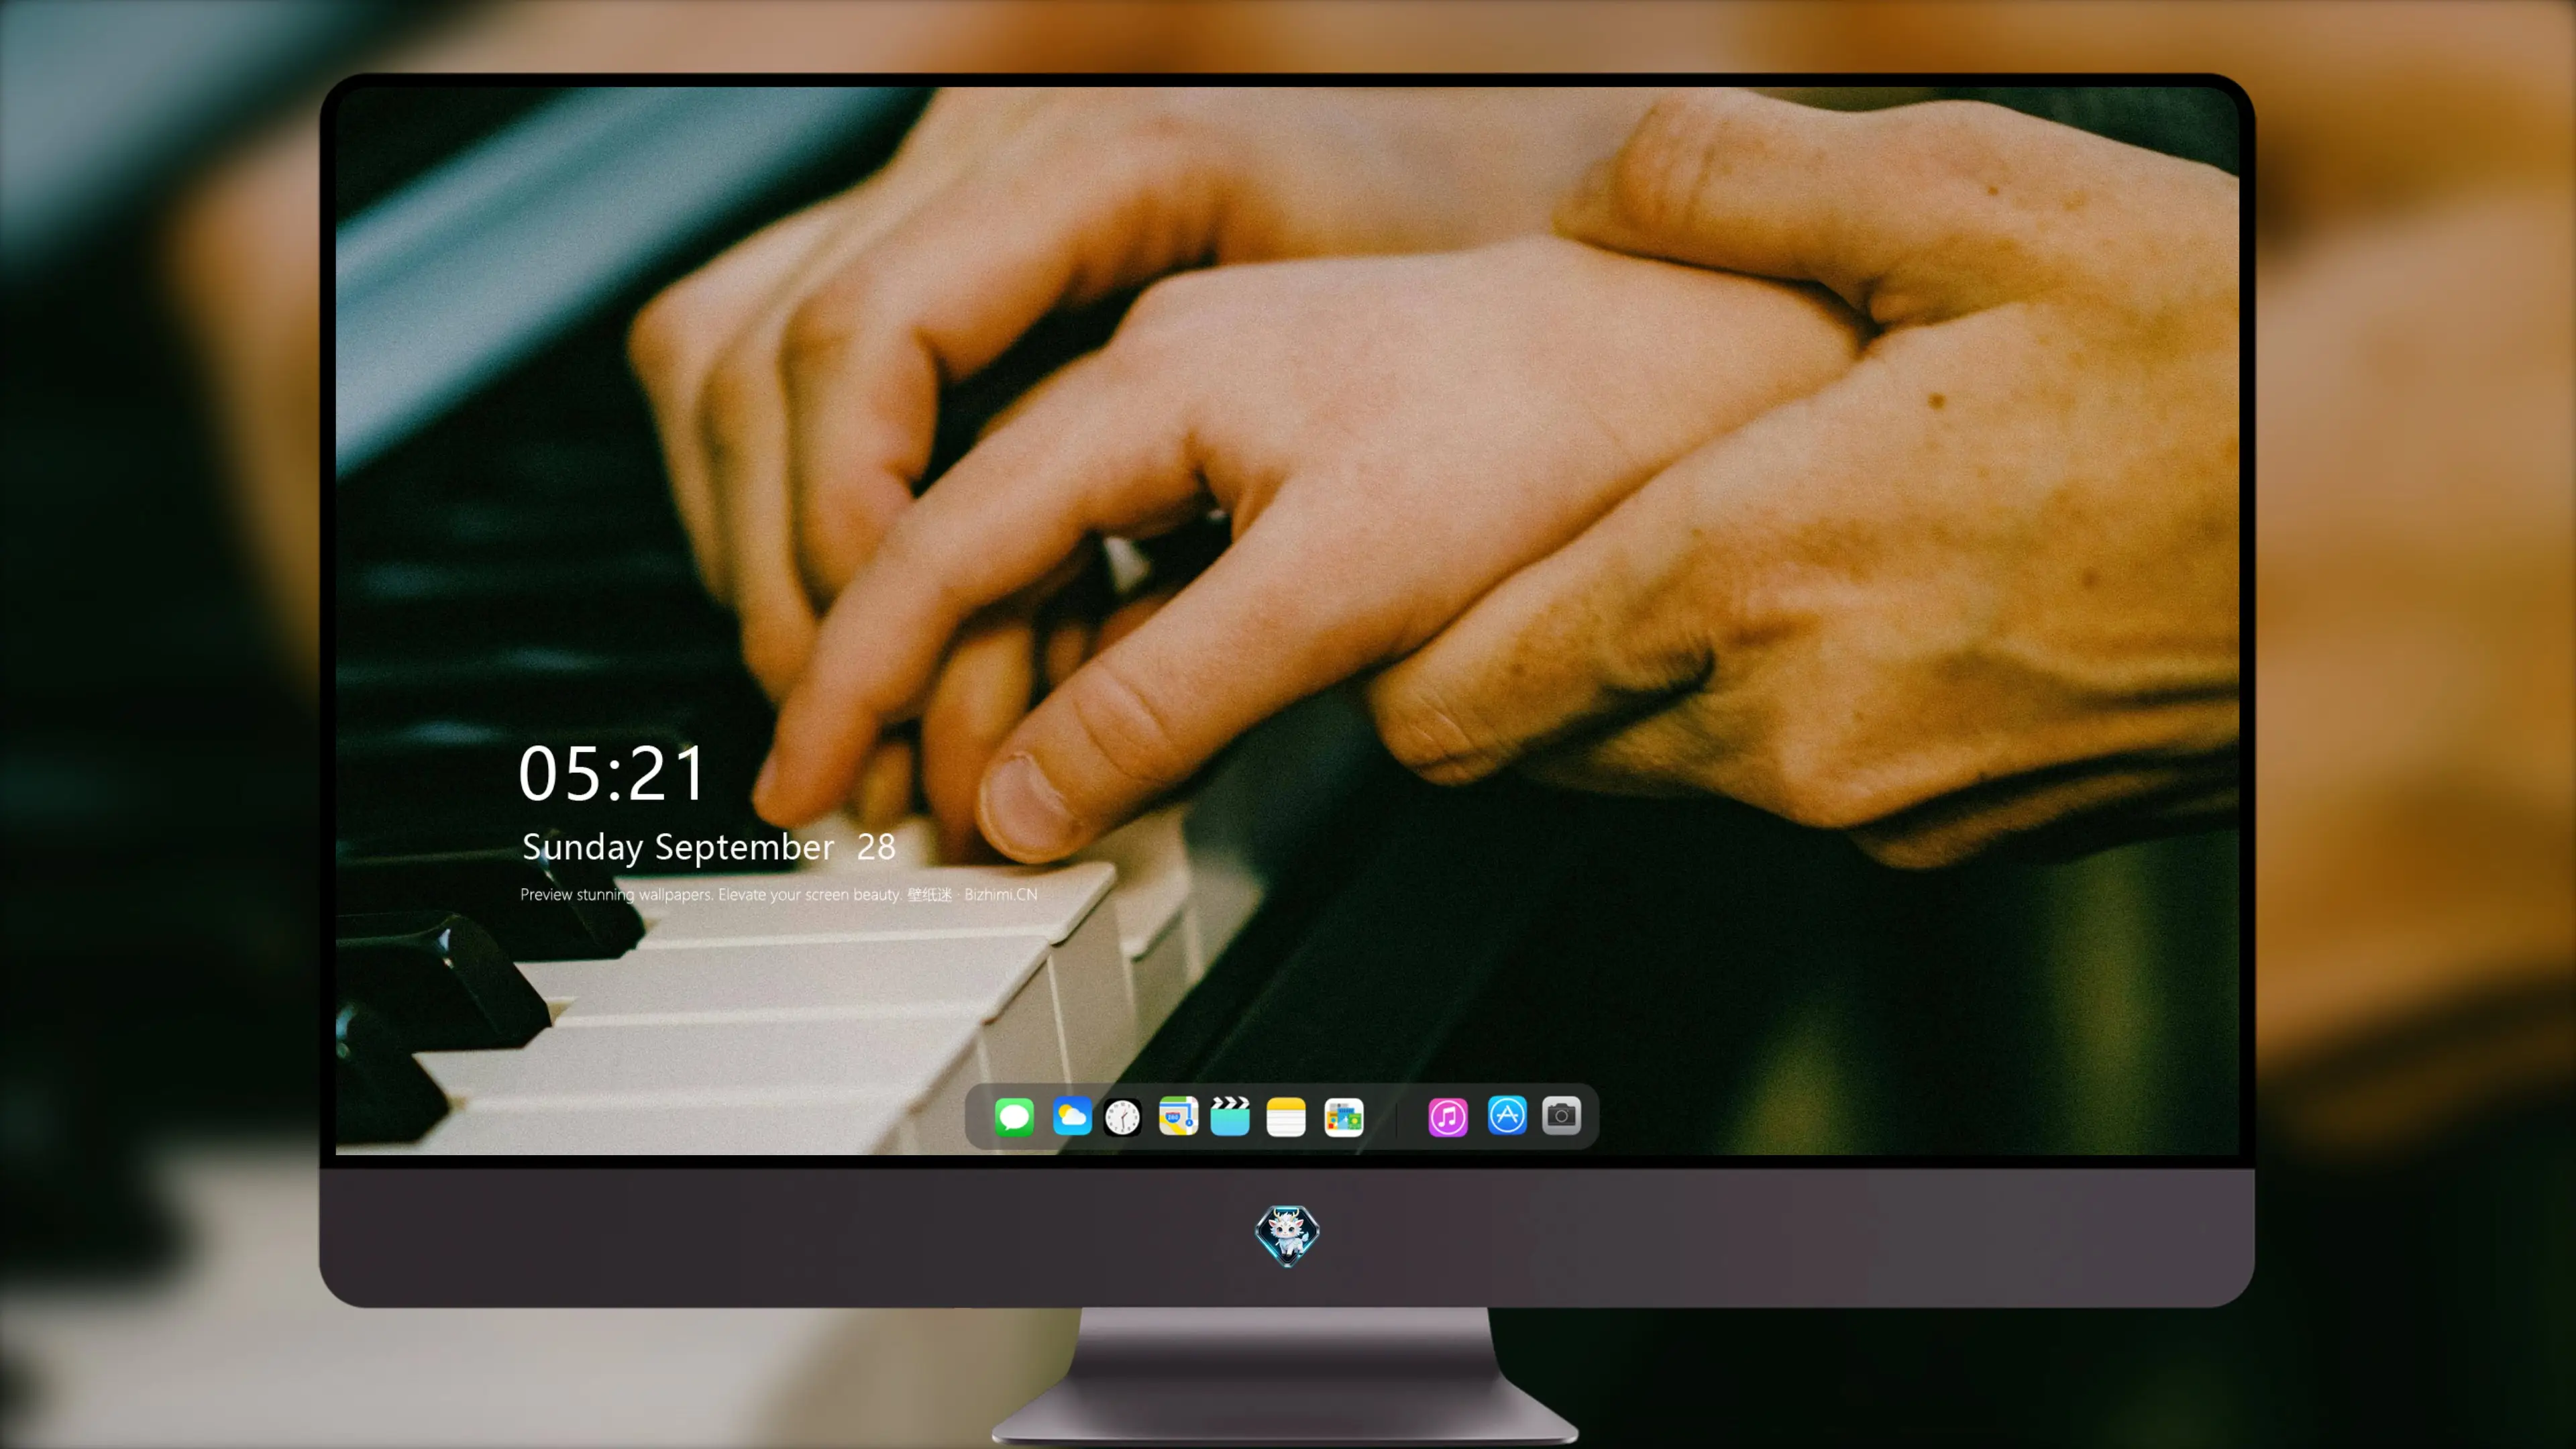The width and height of the screenshot is (2576, 1449).
Task: Launch the Camera app from the dock
Action: [1561, 1116]
